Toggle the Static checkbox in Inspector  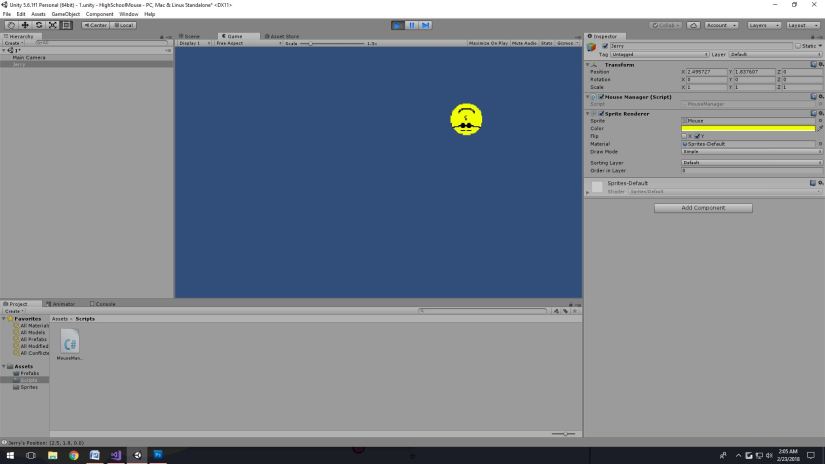click(x=798, y=46)
